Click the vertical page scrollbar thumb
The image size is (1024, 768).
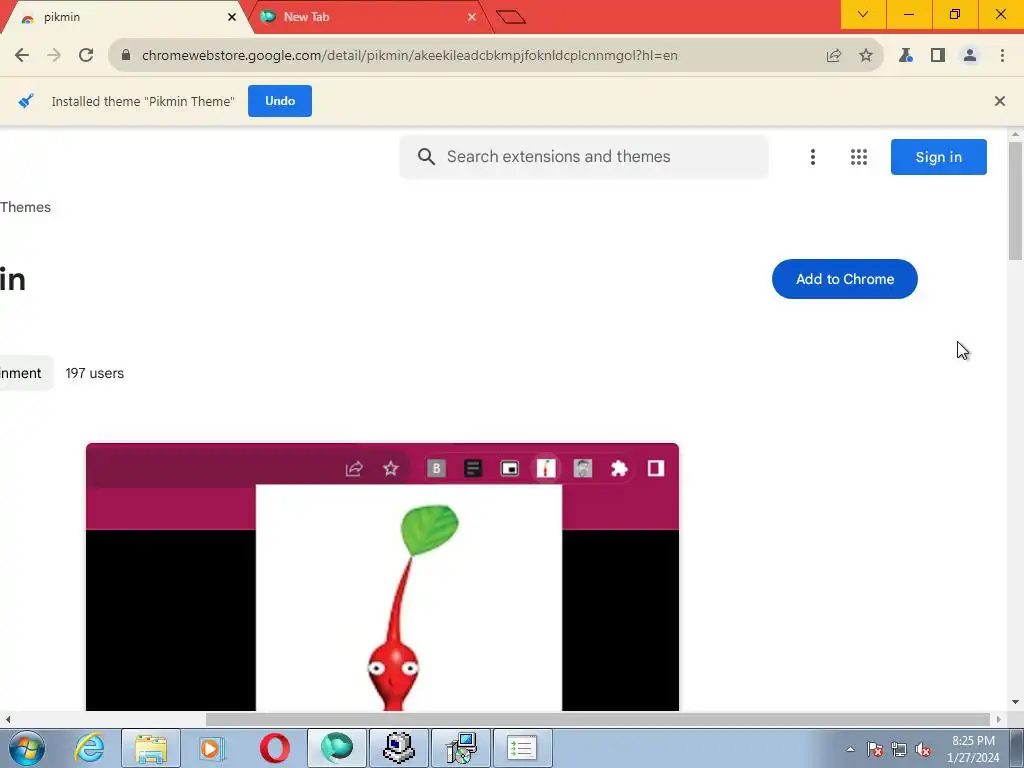click(x=1015, y=200)
